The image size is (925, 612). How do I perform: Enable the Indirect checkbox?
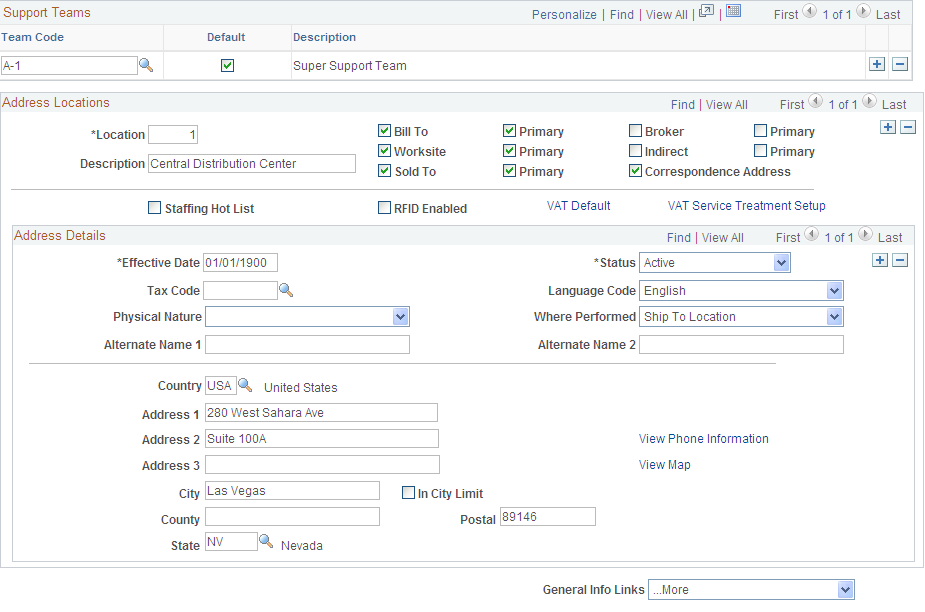pos(635,150)
